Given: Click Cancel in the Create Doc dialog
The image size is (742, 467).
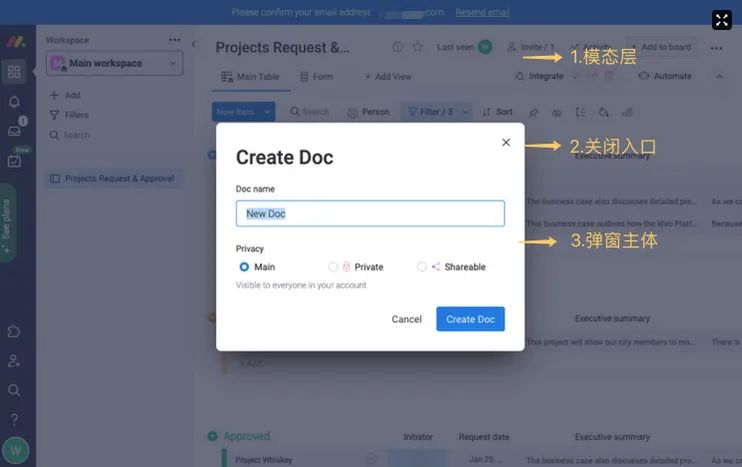Looking at the screenshot, I should (406, 319).
